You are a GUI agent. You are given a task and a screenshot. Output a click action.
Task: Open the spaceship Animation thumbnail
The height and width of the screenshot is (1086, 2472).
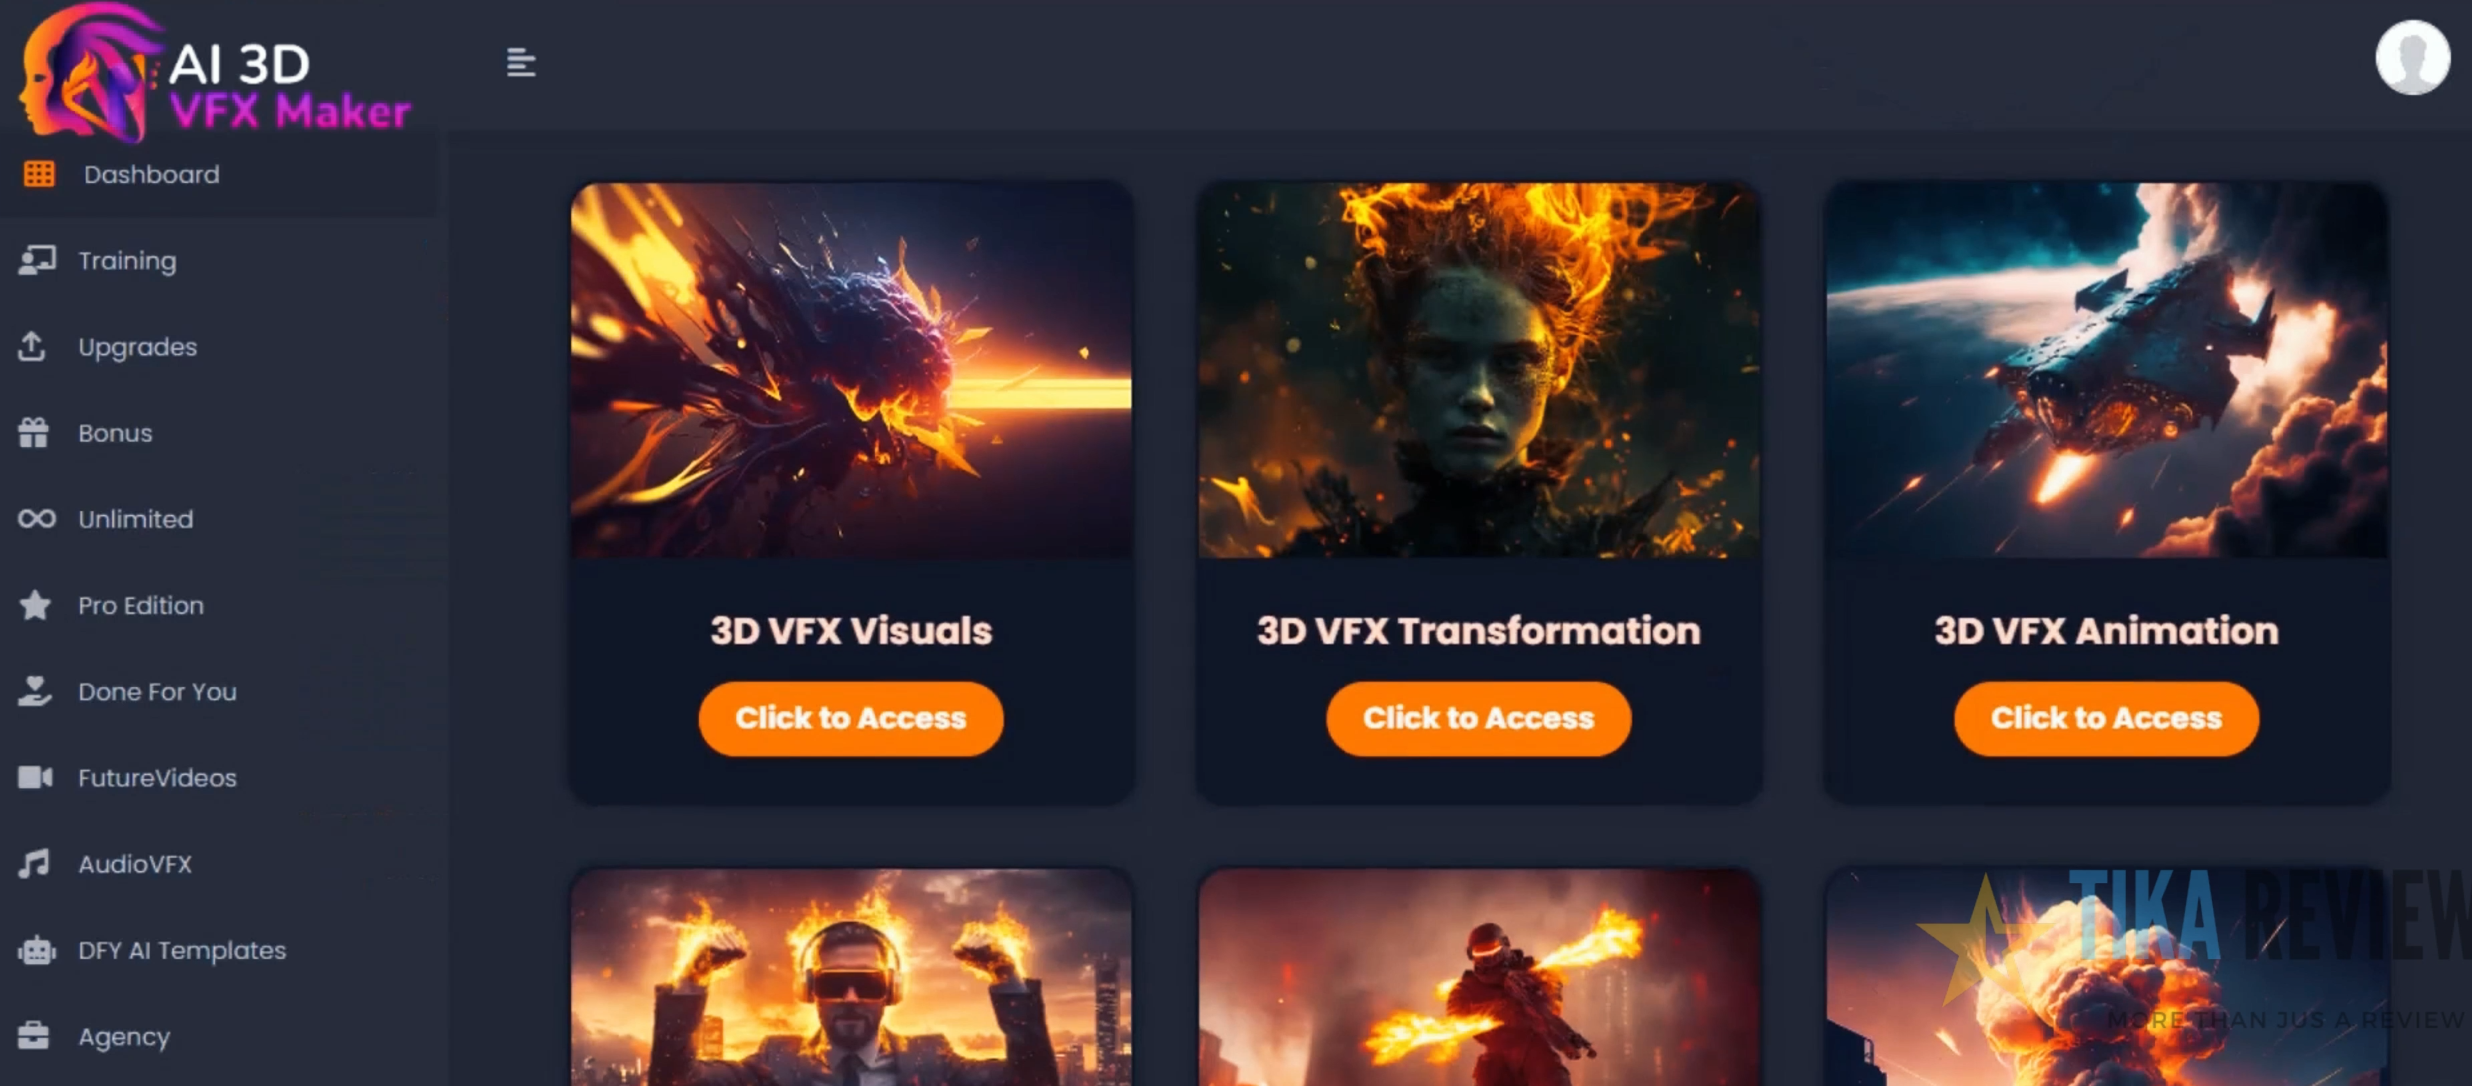tap(2106, 370)
